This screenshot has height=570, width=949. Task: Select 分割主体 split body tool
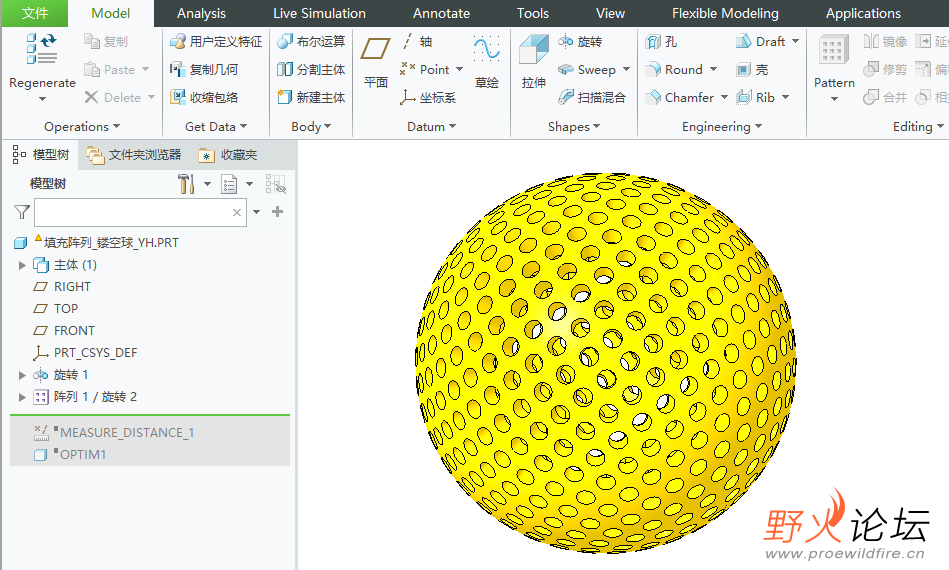[311, 70]
